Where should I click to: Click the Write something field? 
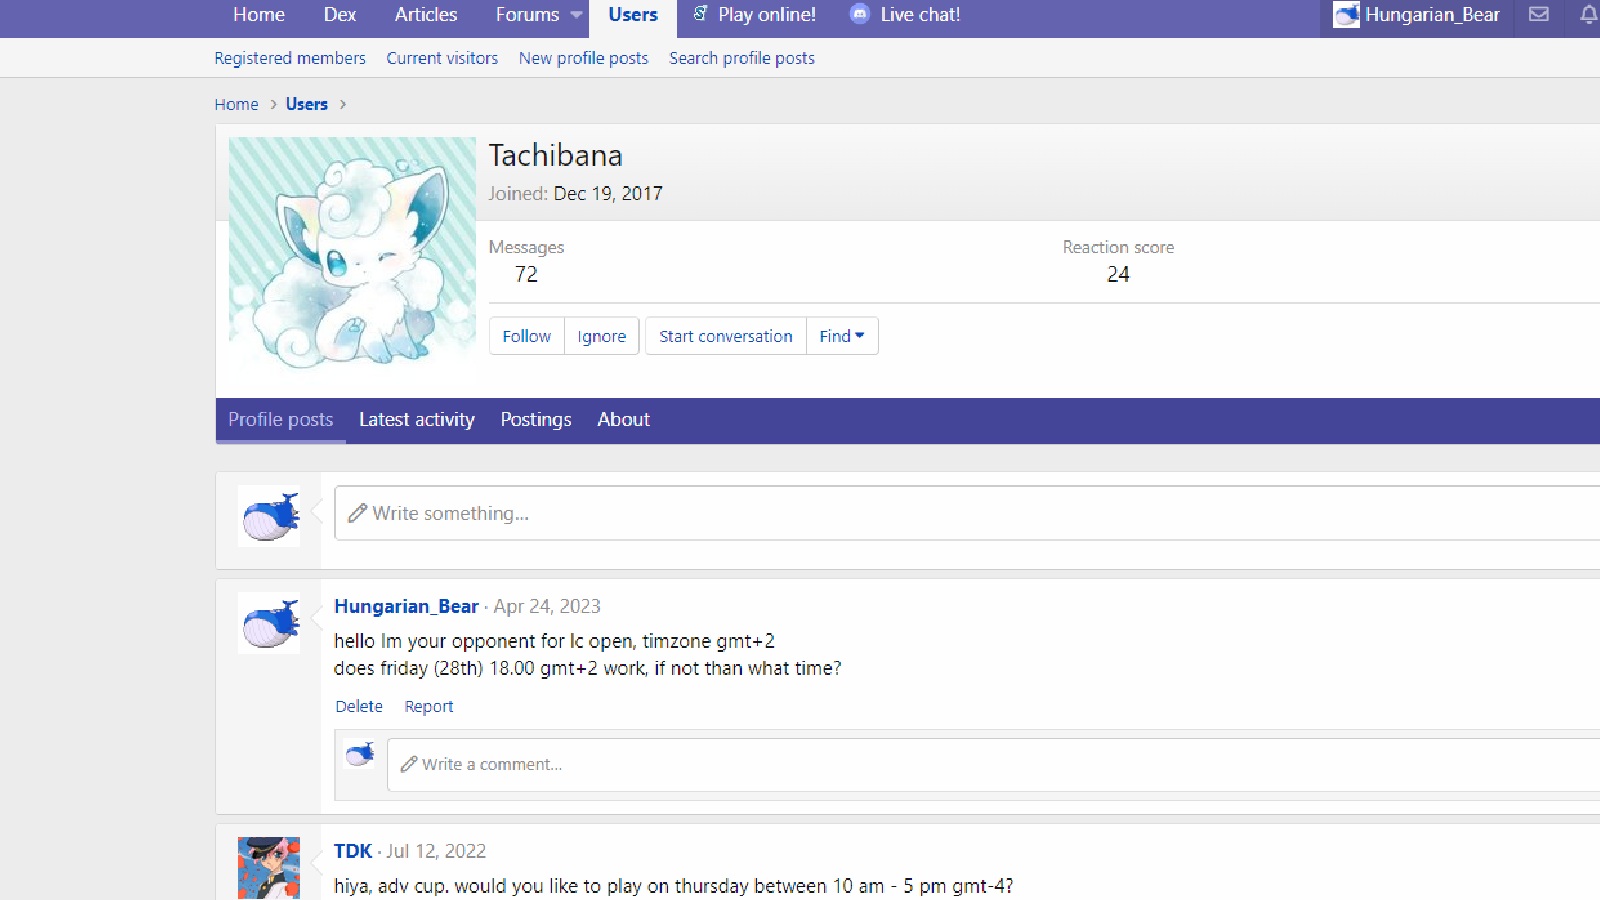[967, 513]
